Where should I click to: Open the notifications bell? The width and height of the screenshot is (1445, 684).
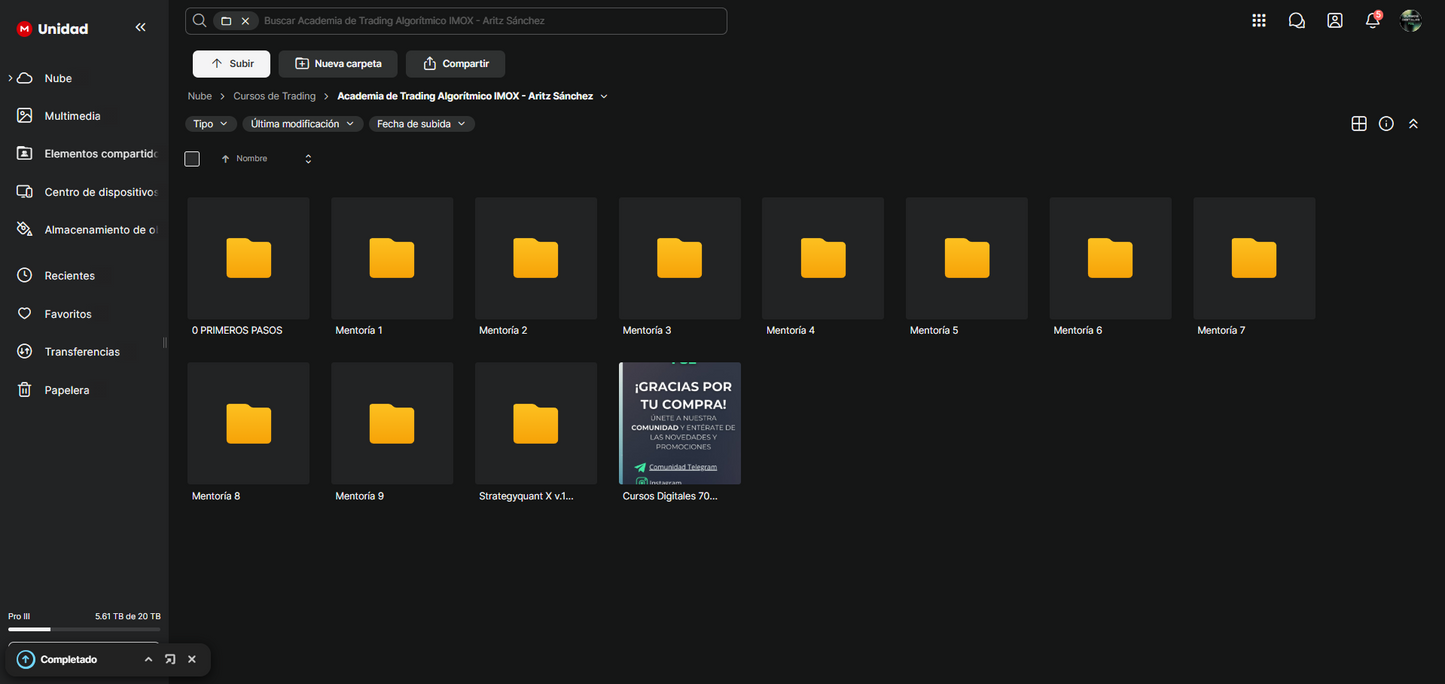click(x=1373, y=21)
